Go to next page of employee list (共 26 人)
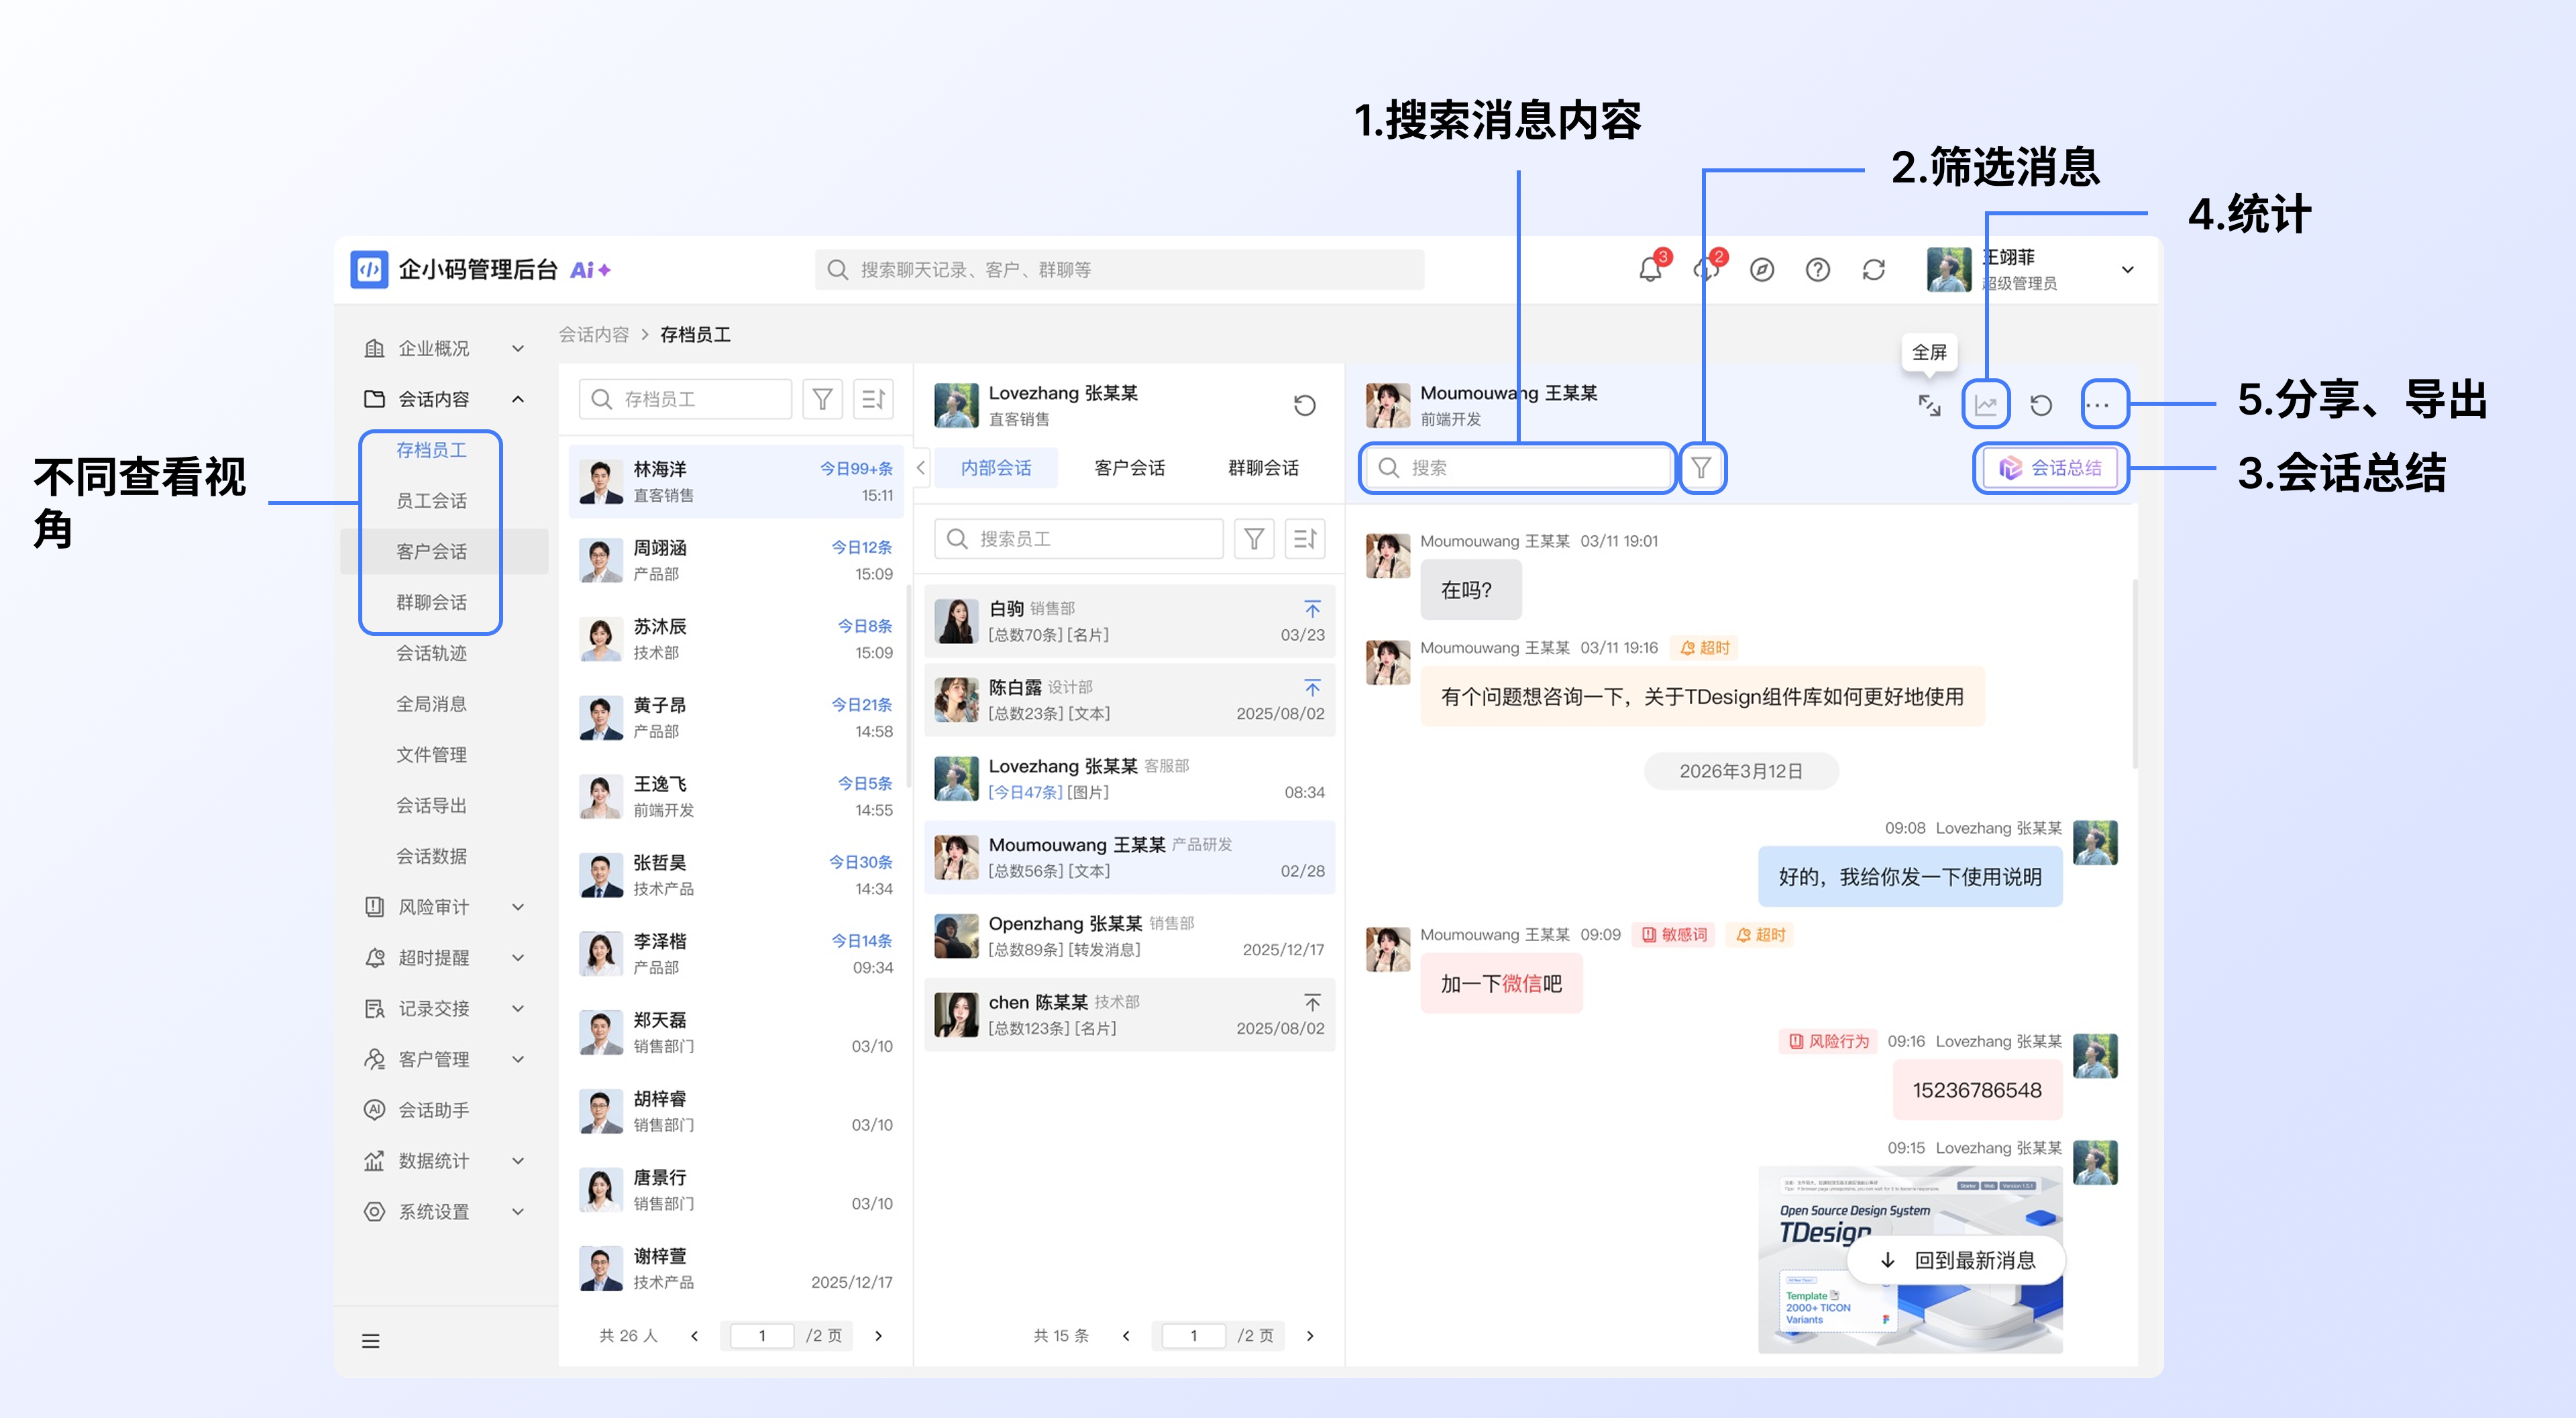The width and height of the screenshot is (2576, 1418). (x=878, y=1336)
